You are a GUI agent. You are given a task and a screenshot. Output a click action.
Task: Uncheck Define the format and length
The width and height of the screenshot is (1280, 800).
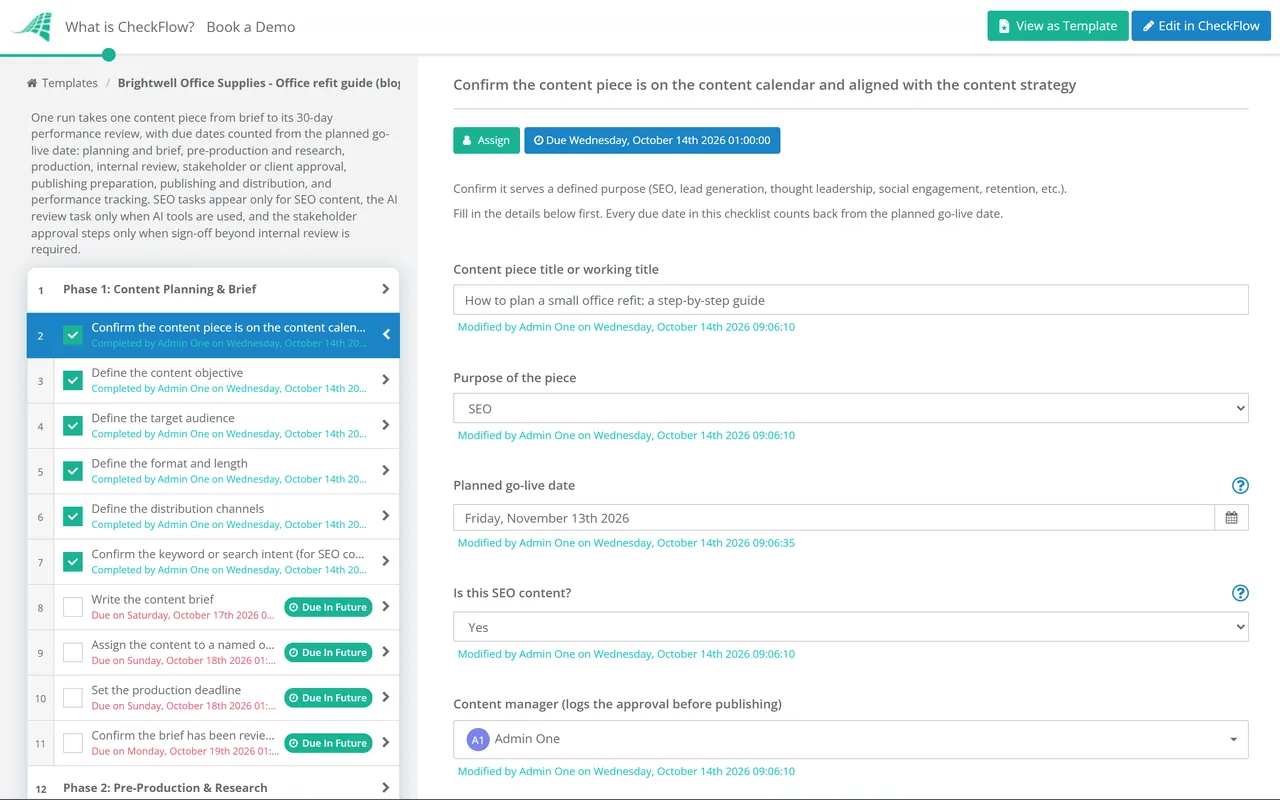(x=73, y=471)
